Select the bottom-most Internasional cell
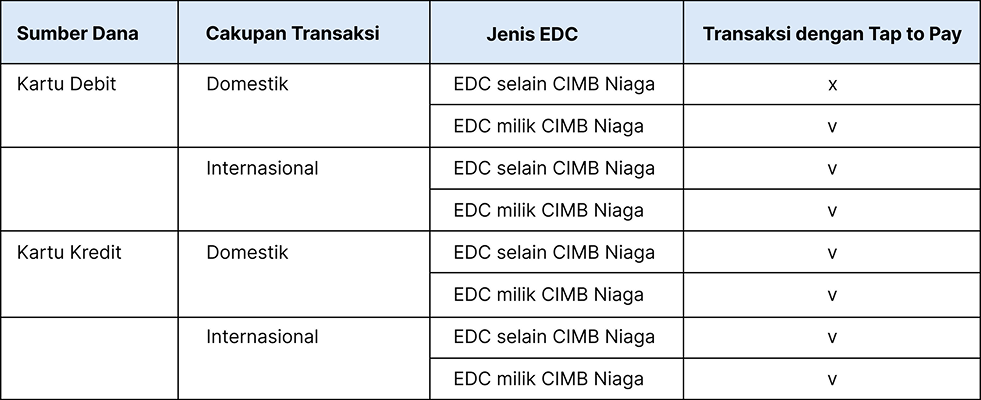The image size is (981, 400). coord(262,337)
